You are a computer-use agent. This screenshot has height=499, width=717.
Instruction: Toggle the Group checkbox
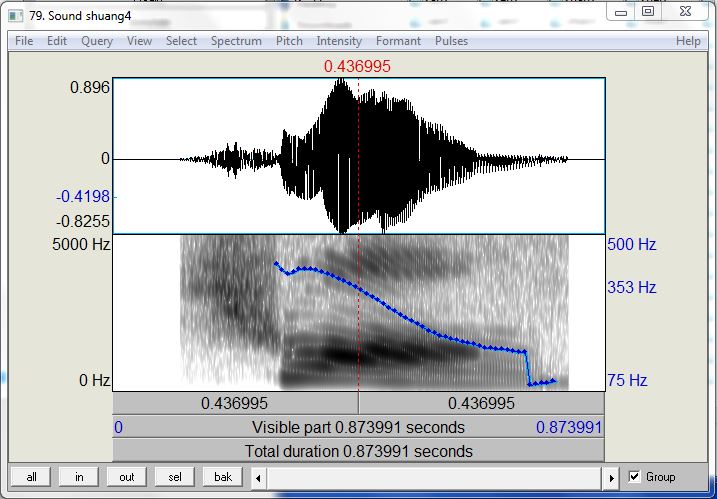(x=634, y=477)
